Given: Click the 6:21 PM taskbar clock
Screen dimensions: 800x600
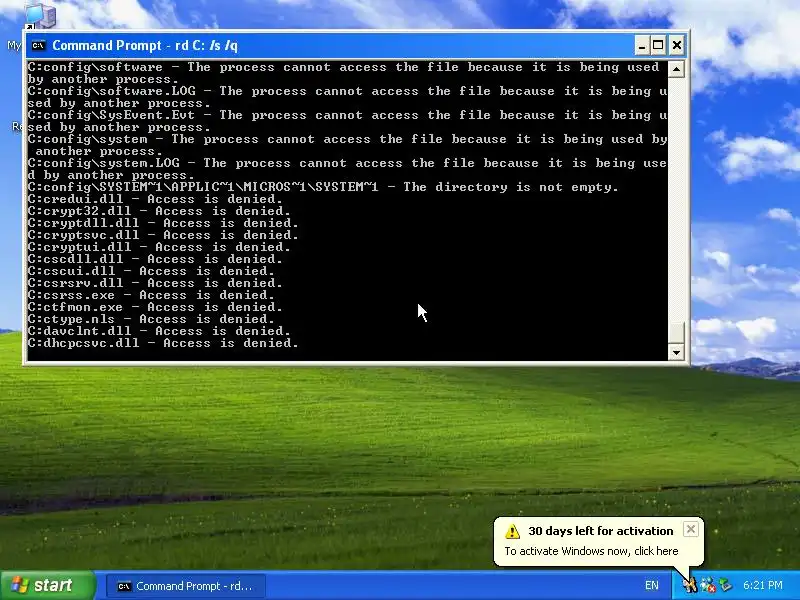Looking at the screenshot, I should point(763,585).
